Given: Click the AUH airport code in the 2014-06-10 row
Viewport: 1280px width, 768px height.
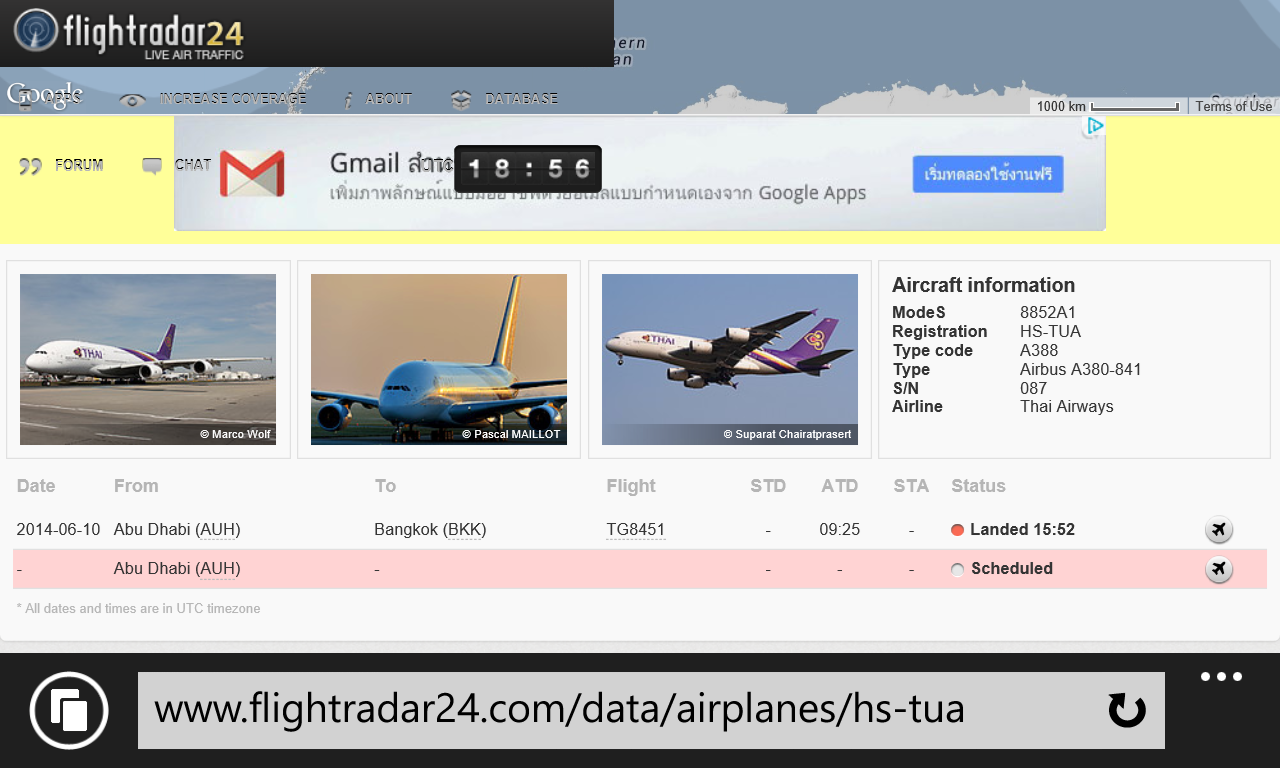Looking at the screenshot, I should click(x=218, y=530).
